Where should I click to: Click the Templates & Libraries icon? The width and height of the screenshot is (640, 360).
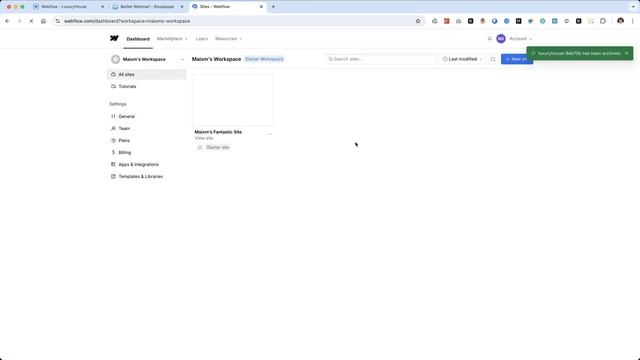point(113,176)
